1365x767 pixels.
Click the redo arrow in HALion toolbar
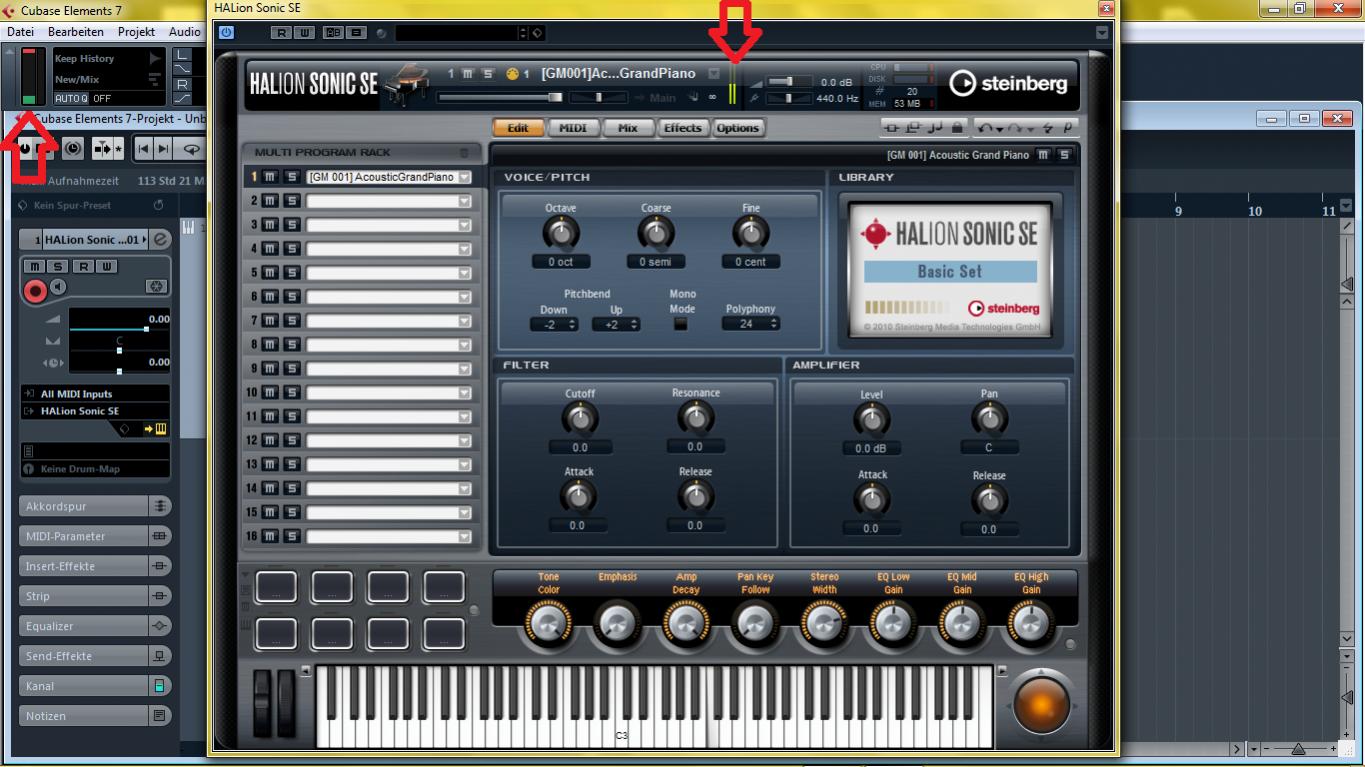[x=1016, y=128]
